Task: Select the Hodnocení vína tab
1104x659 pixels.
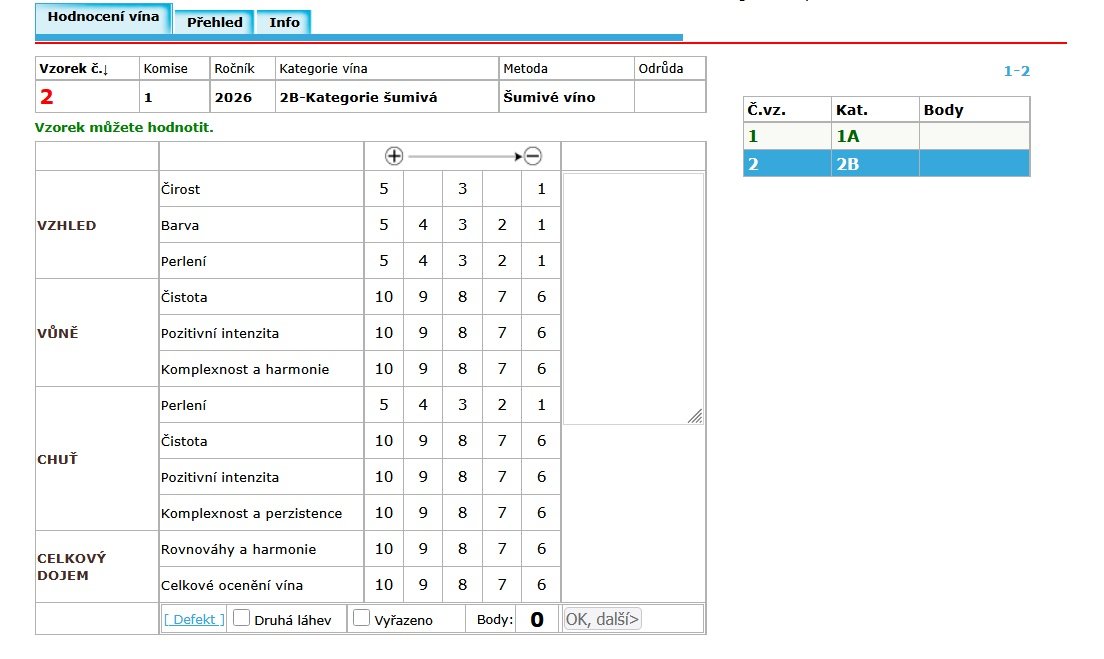Action: (103, 18)
